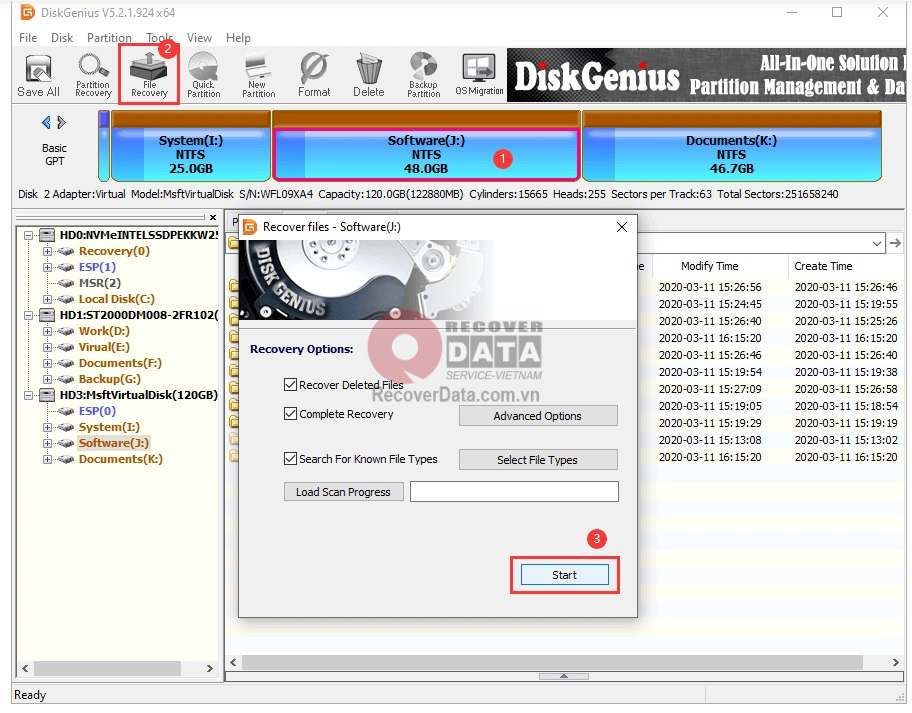
Task: Open the Tools menu
Action: pos(158,38)
